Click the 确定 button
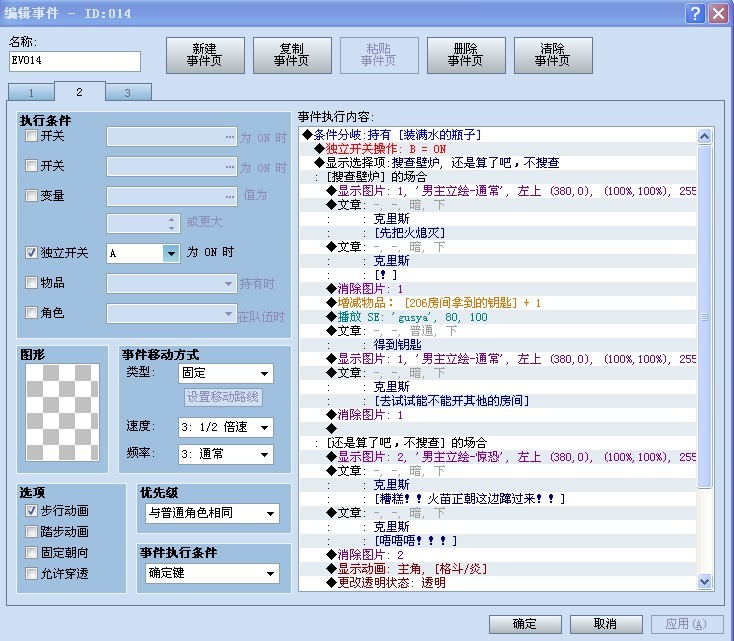 pyautogui.click(x=525, y=624)
